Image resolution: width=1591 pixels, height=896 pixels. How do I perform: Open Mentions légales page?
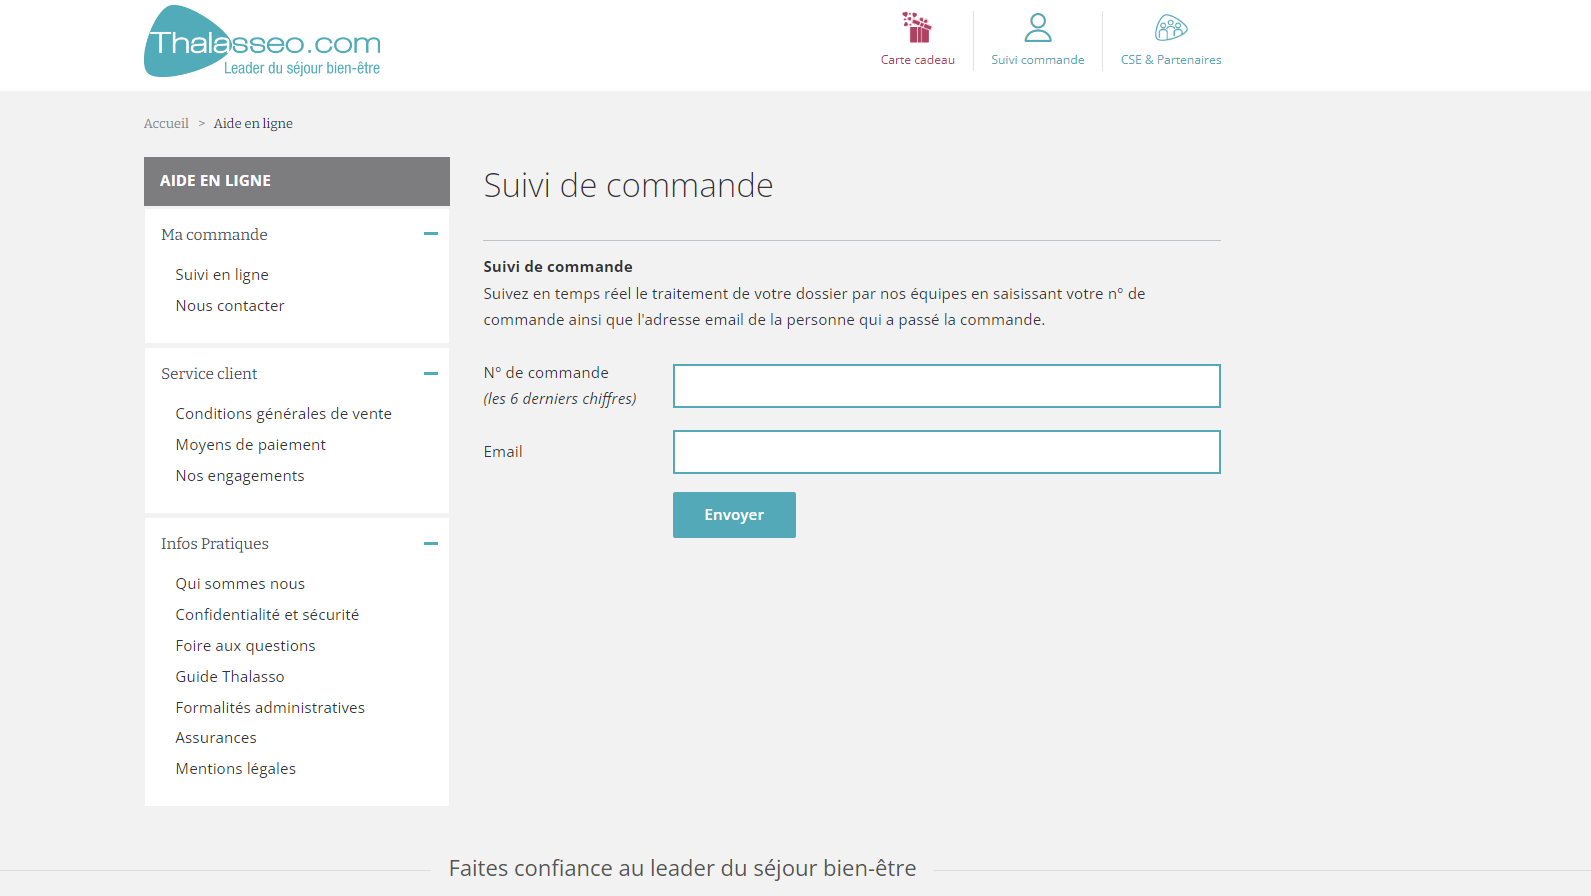[236, 769]
